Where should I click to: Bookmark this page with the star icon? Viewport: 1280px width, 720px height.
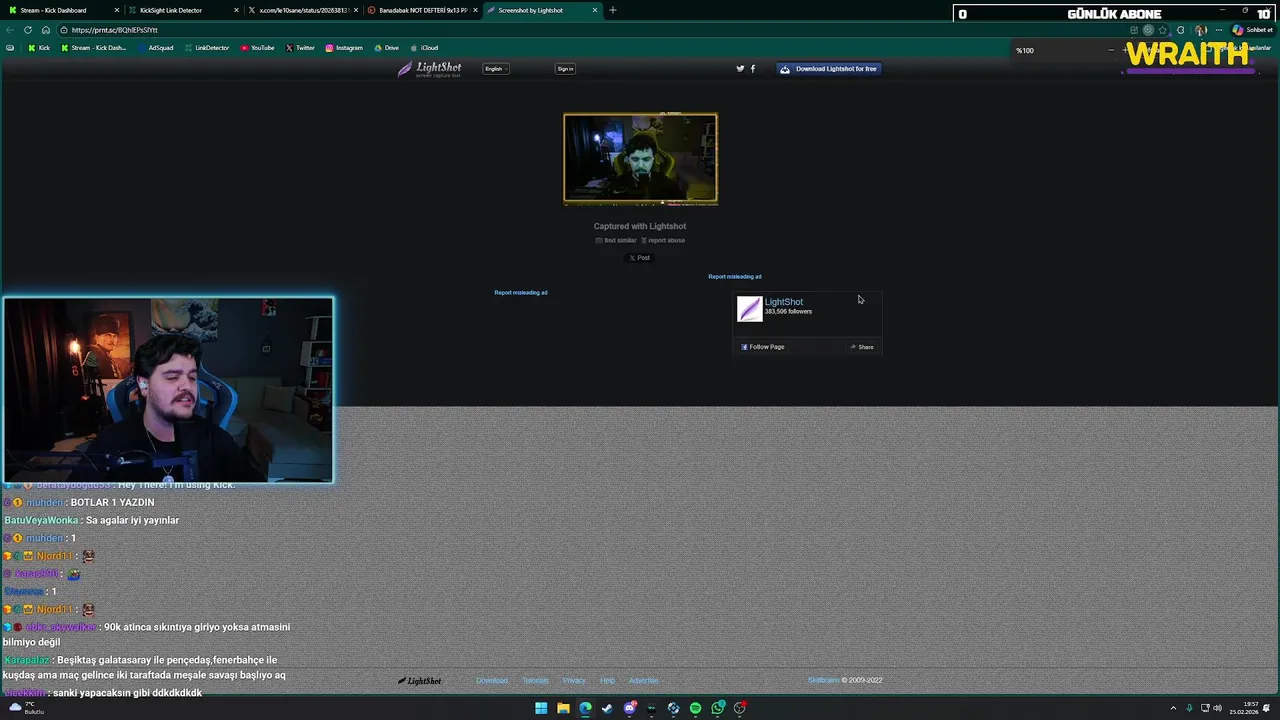1163,30
